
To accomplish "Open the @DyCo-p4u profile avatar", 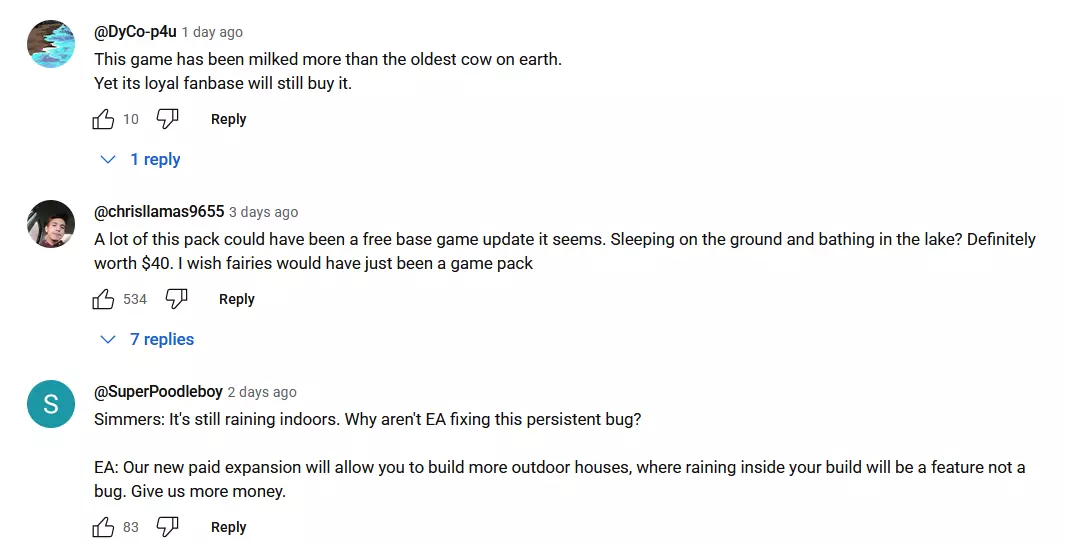I will click(51, 44).
